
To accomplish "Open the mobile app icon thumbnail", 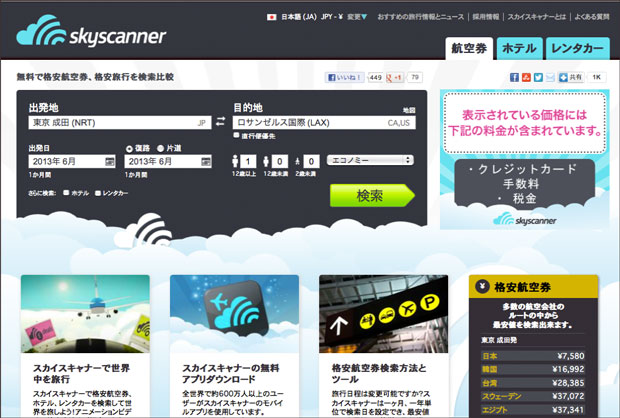I will pyautogui.click(x=234, y=314).
